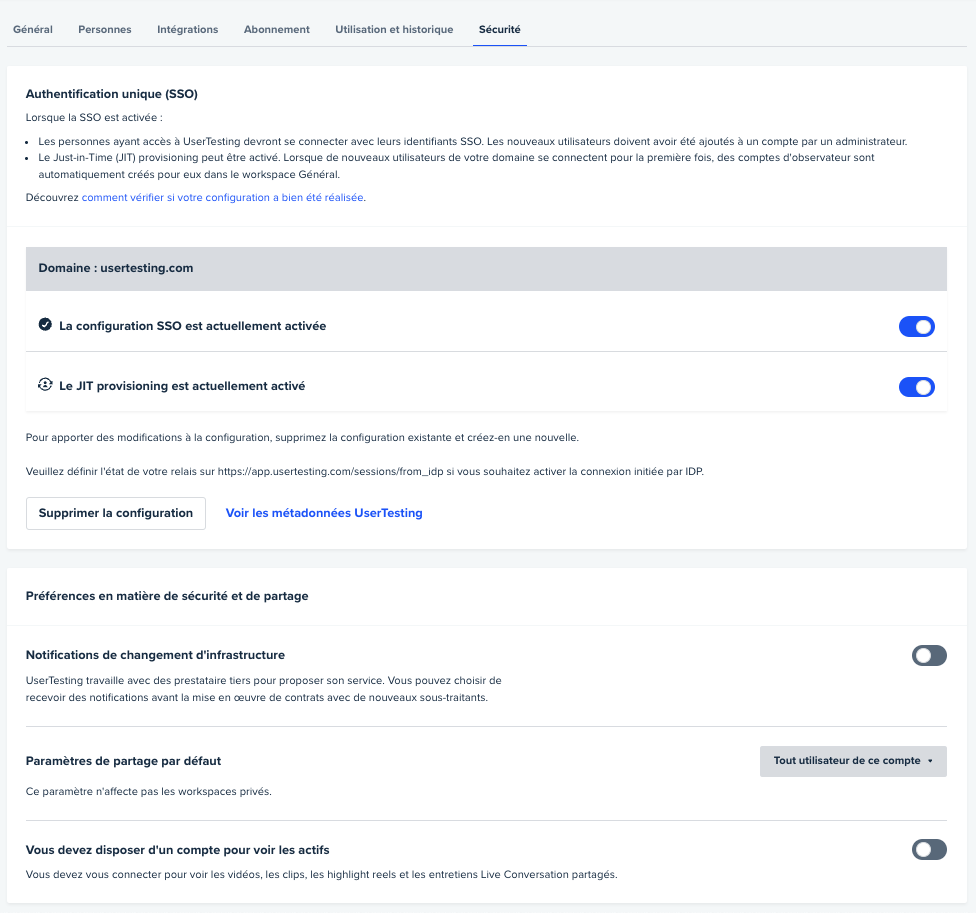Open the Voir les métadonnées UserTesting link
Screen dimensions: 976x913
tap(324, 513)
